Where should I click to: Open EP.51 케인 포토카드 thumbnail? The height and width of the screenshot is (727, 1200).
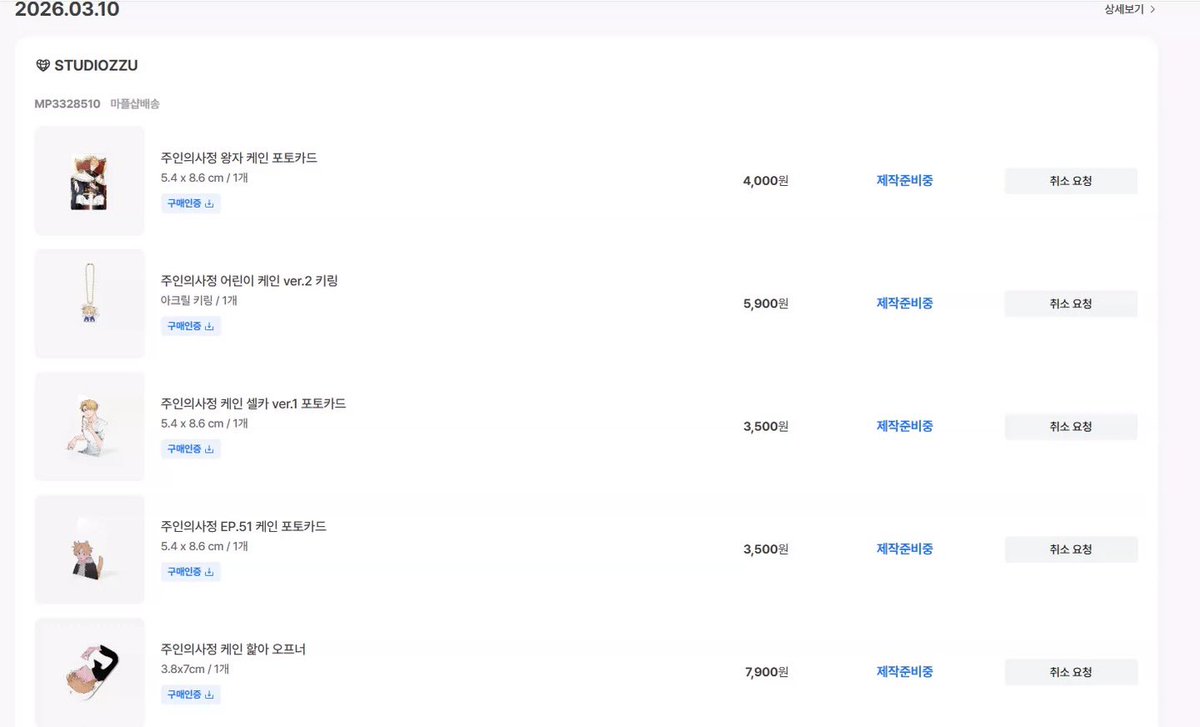pyautogui.click(x=90, y=549)
